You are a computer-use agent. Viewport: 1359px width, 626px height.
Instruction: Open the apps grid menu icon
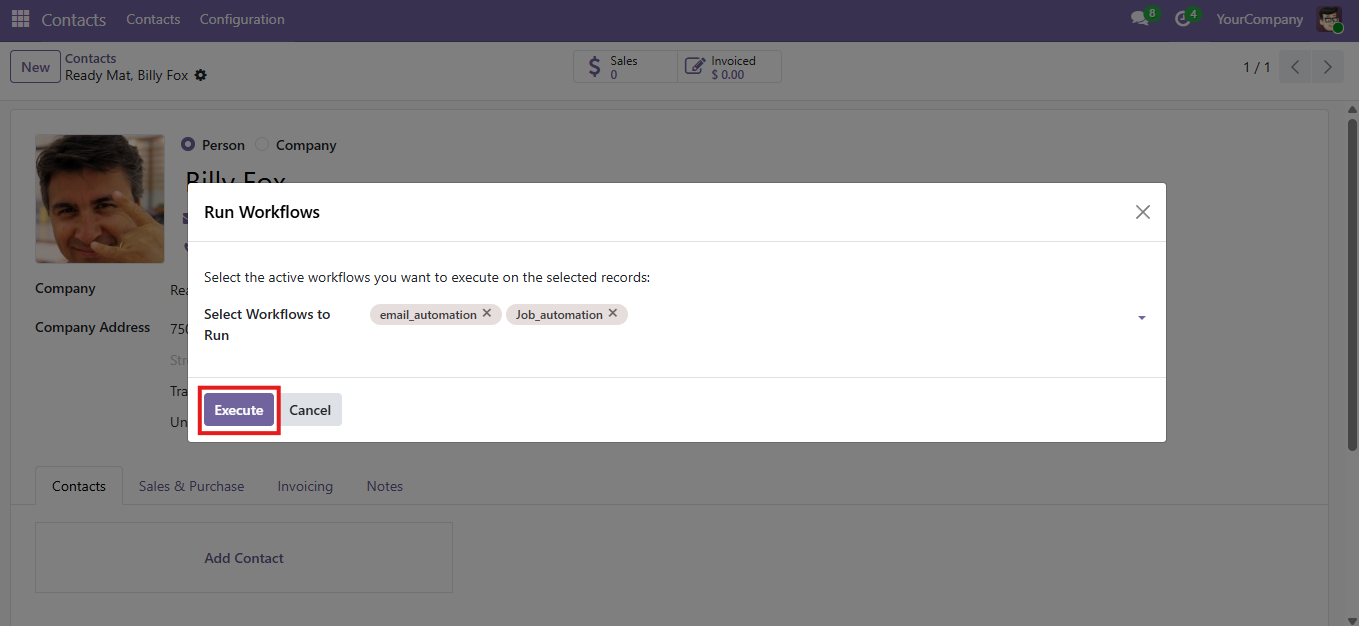[20, 19]
